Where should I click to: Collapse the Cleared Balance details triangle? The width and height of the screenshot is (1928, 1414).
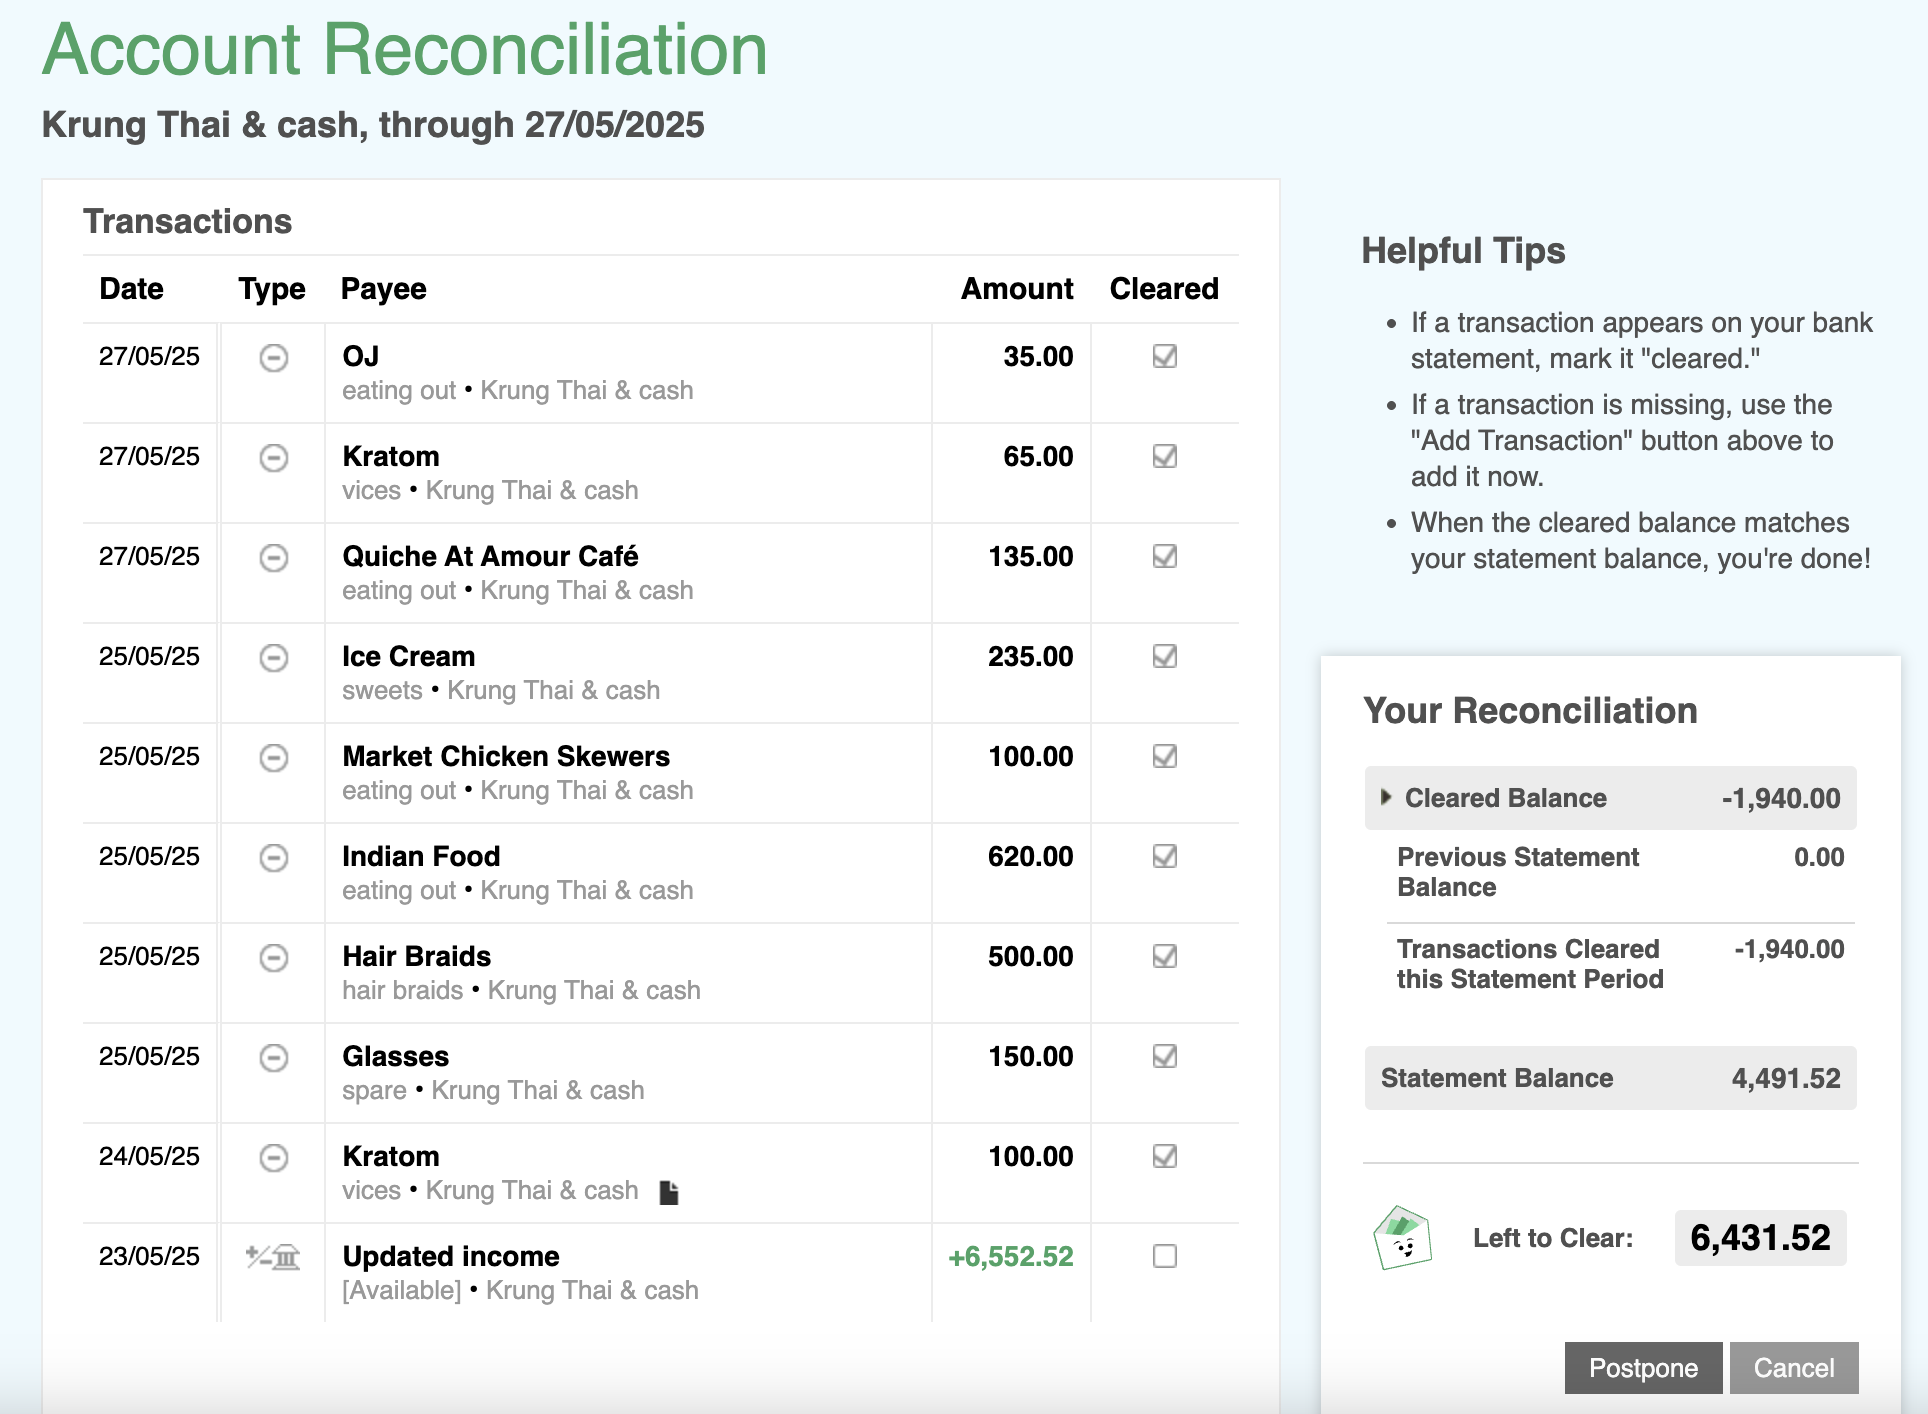click(x=1385, y=797)
